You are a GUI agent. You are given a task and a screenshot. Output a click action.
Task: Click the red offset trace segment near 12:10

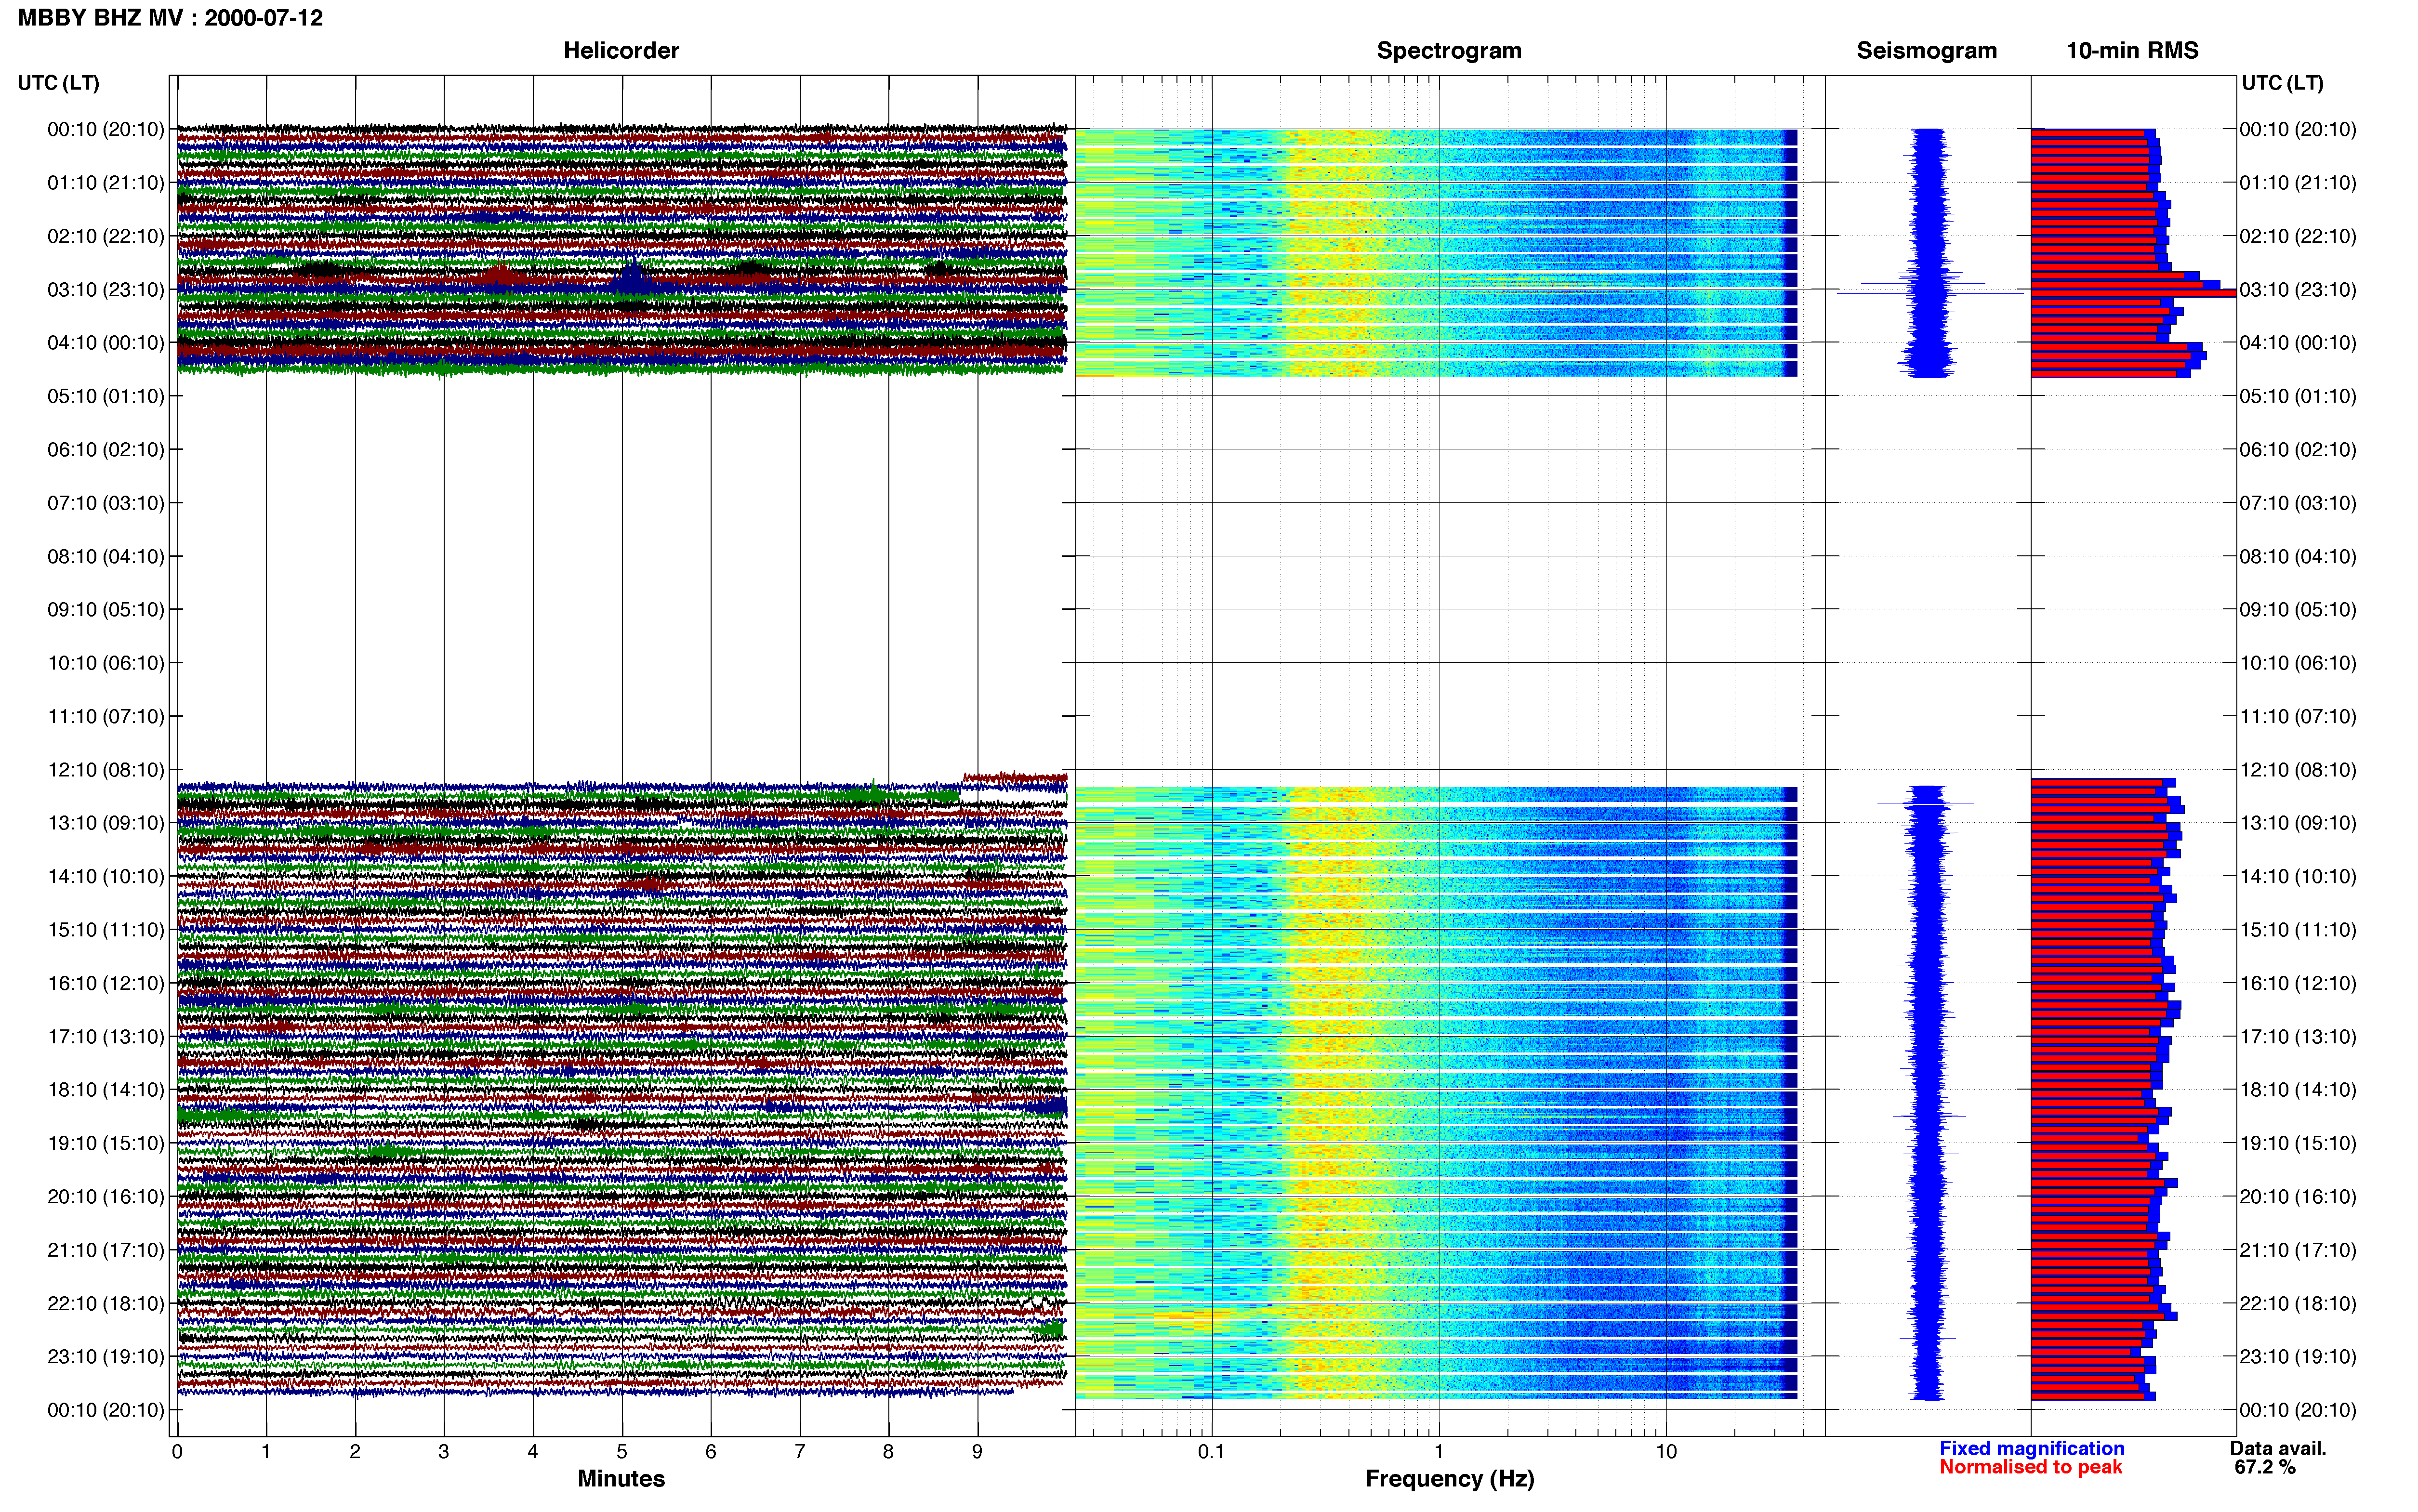tap(1015, 779)
